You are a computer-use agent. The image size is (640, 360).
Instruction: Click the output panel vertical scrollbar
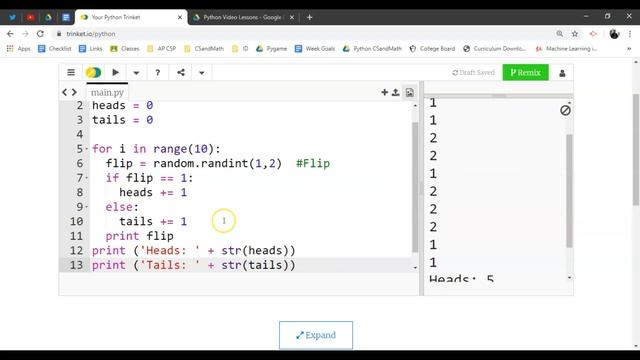point(569,191)
